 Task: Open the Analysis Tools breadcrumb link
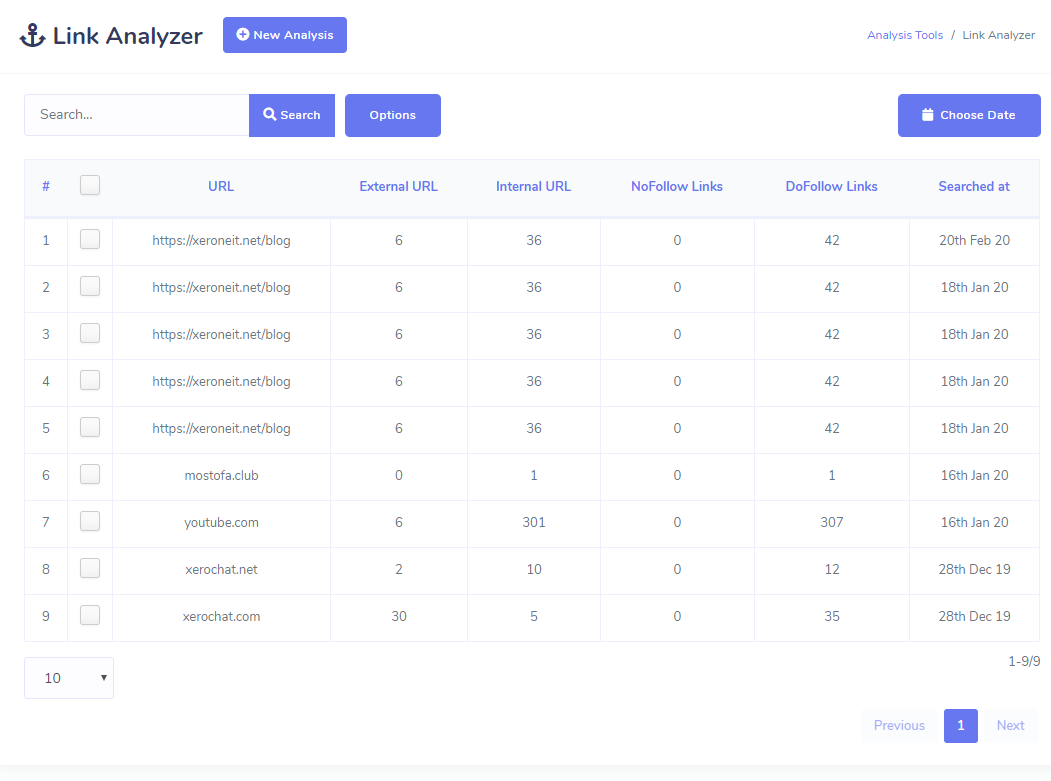coord(904,35)
